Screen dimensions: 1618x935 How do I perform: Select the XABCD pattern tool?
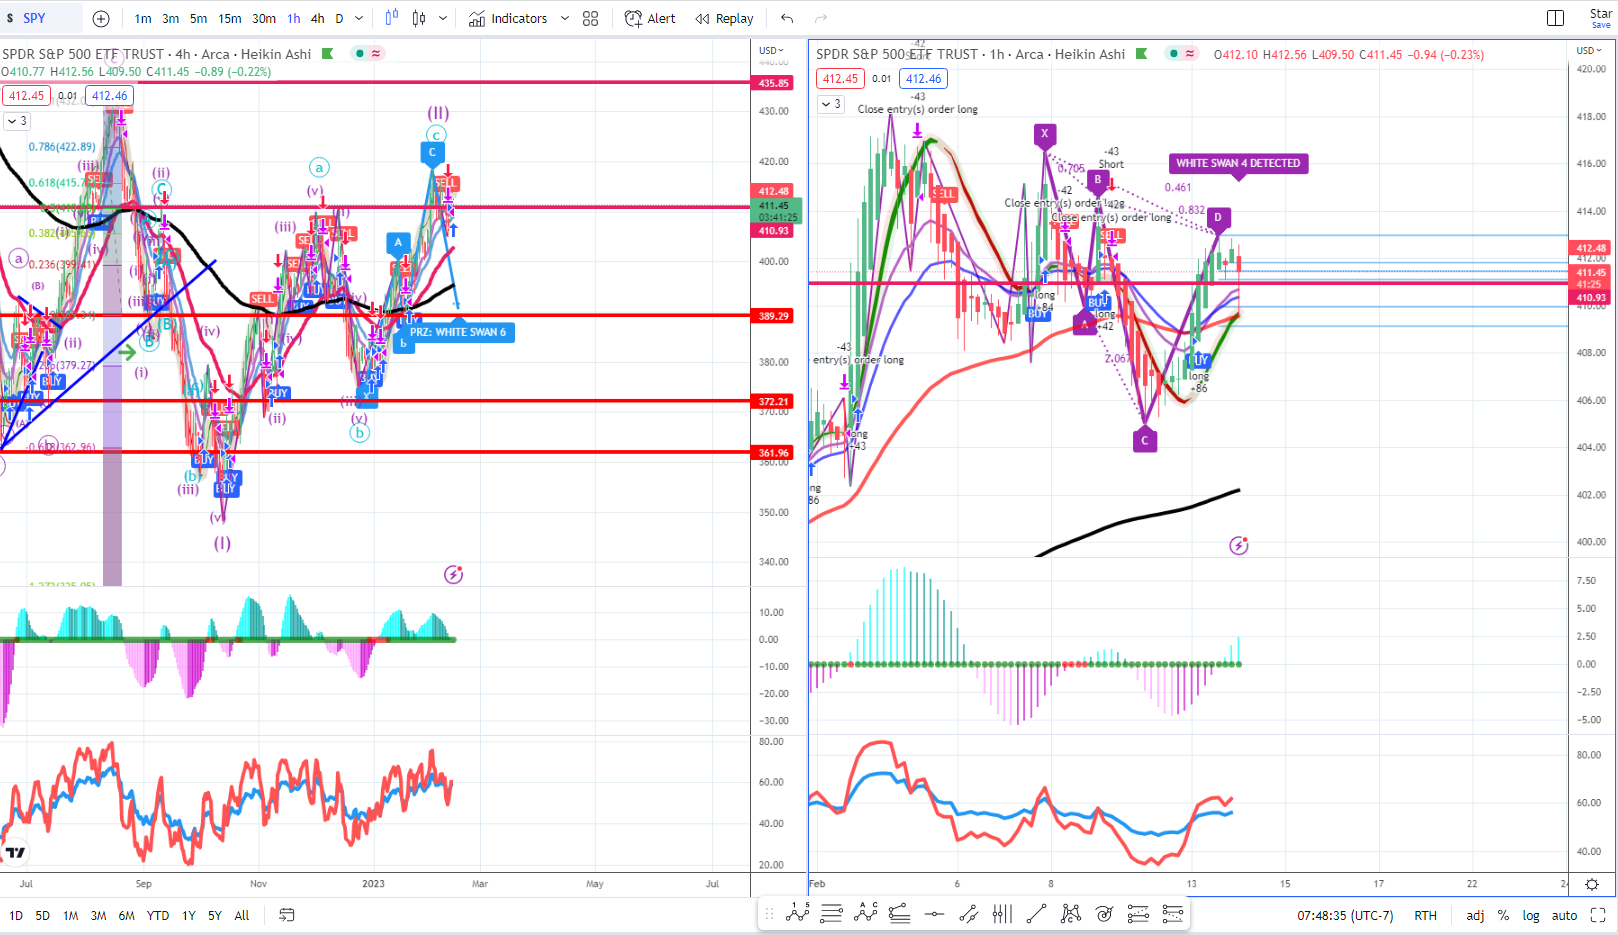(x=1070, y=912)
